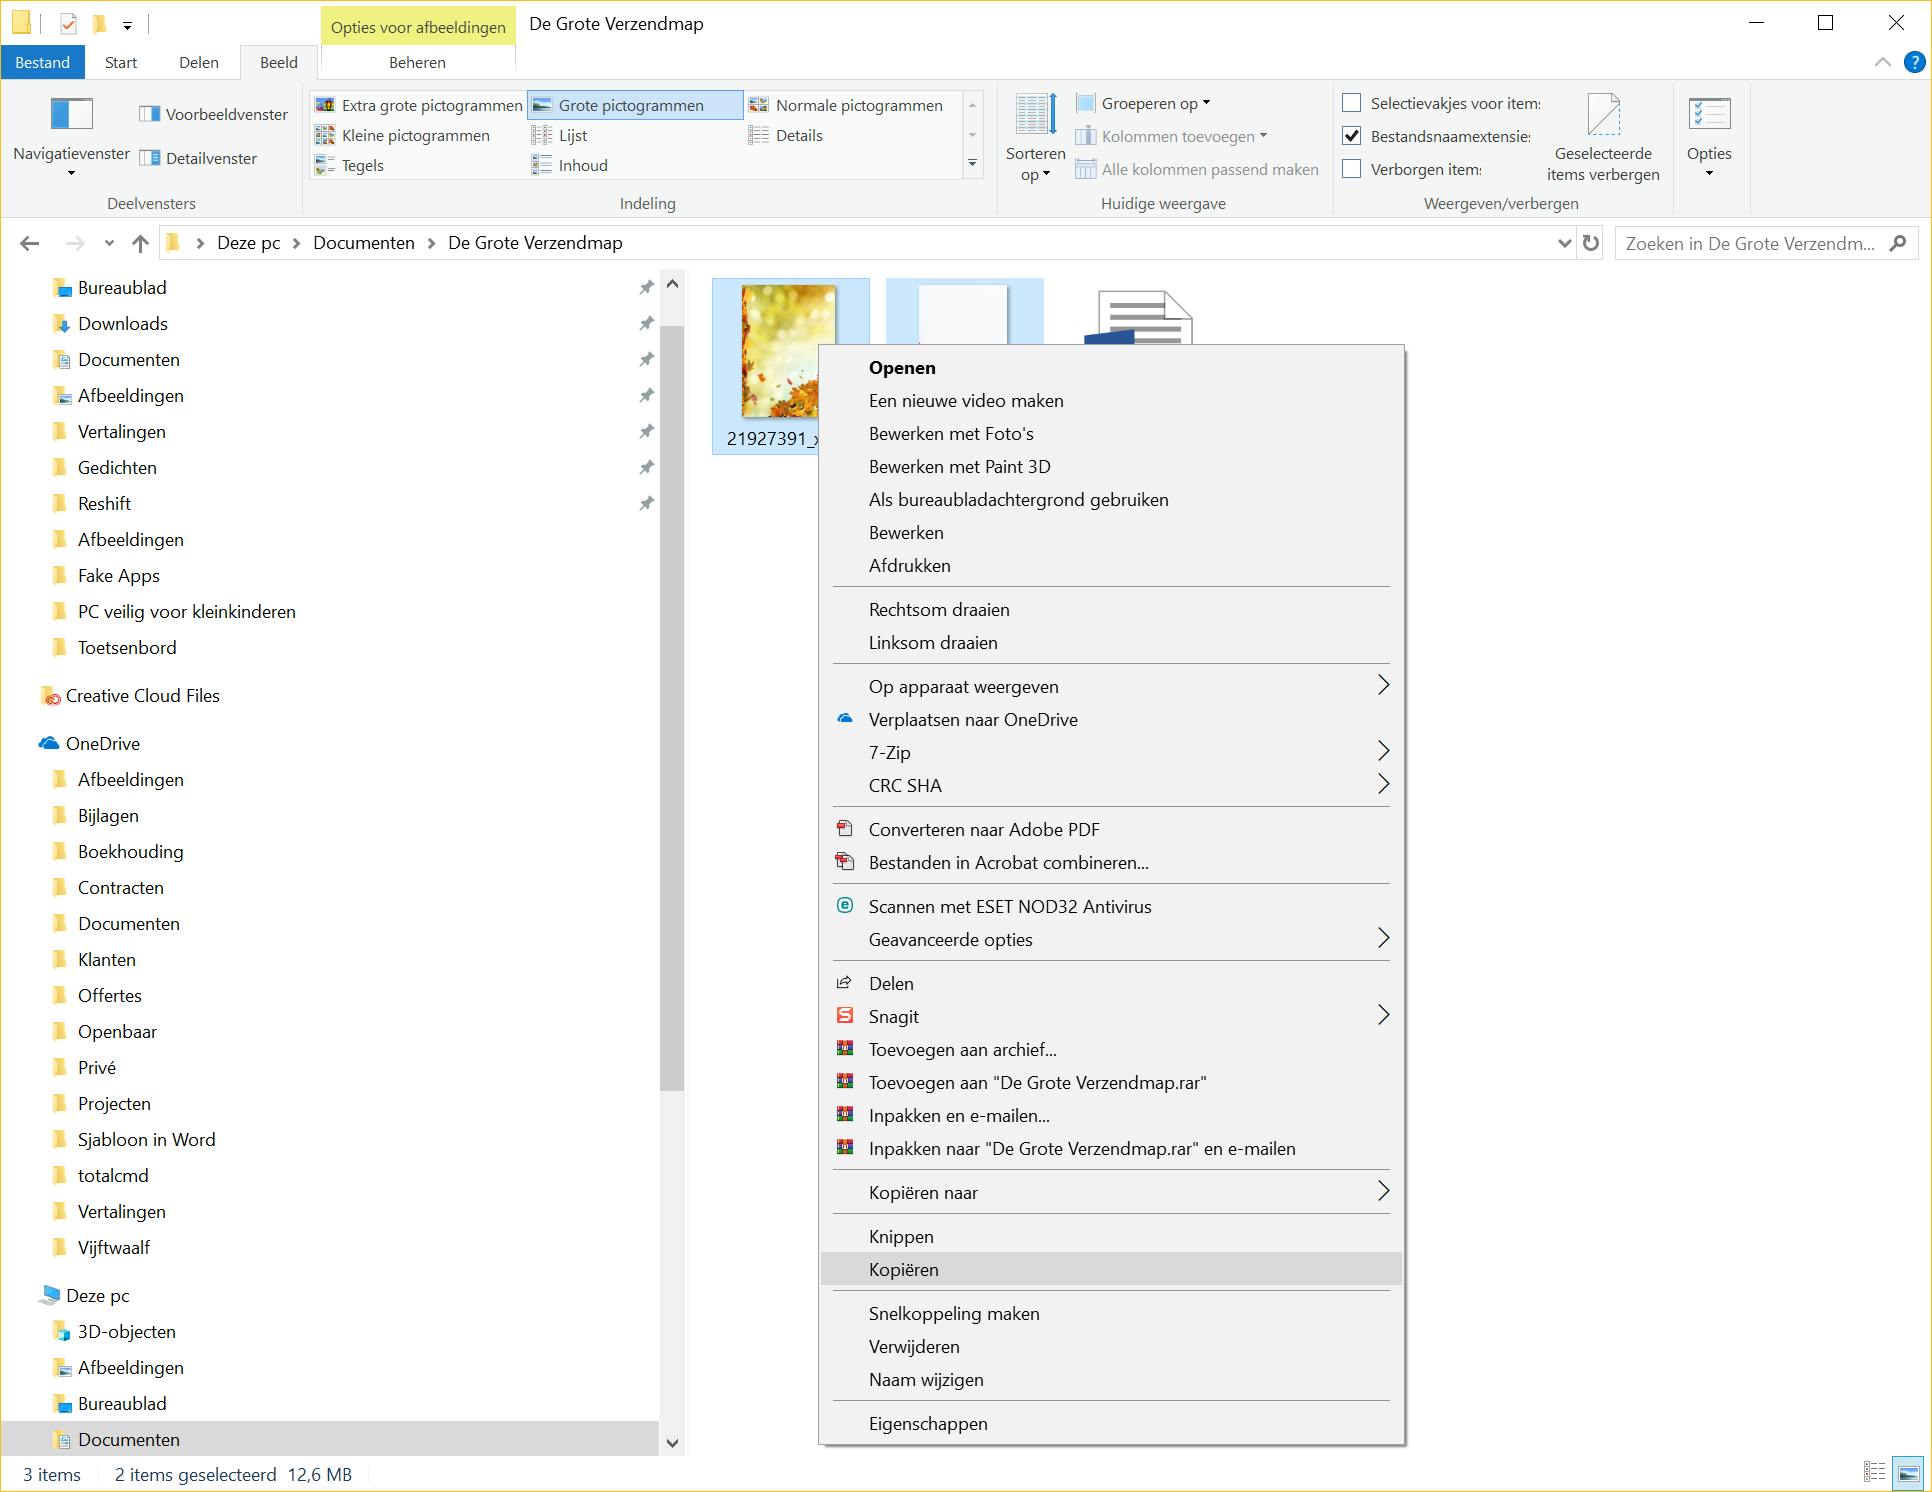Go up one folder level arrow
Viewport: 1932px width, 1492px height.
(140, 243)
